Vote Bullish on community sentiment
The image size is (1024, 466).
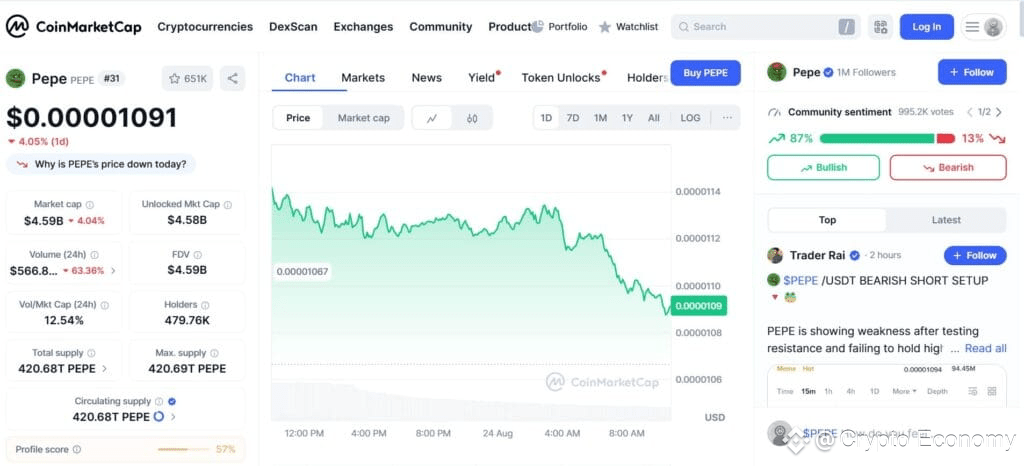[x=824, y=168]
